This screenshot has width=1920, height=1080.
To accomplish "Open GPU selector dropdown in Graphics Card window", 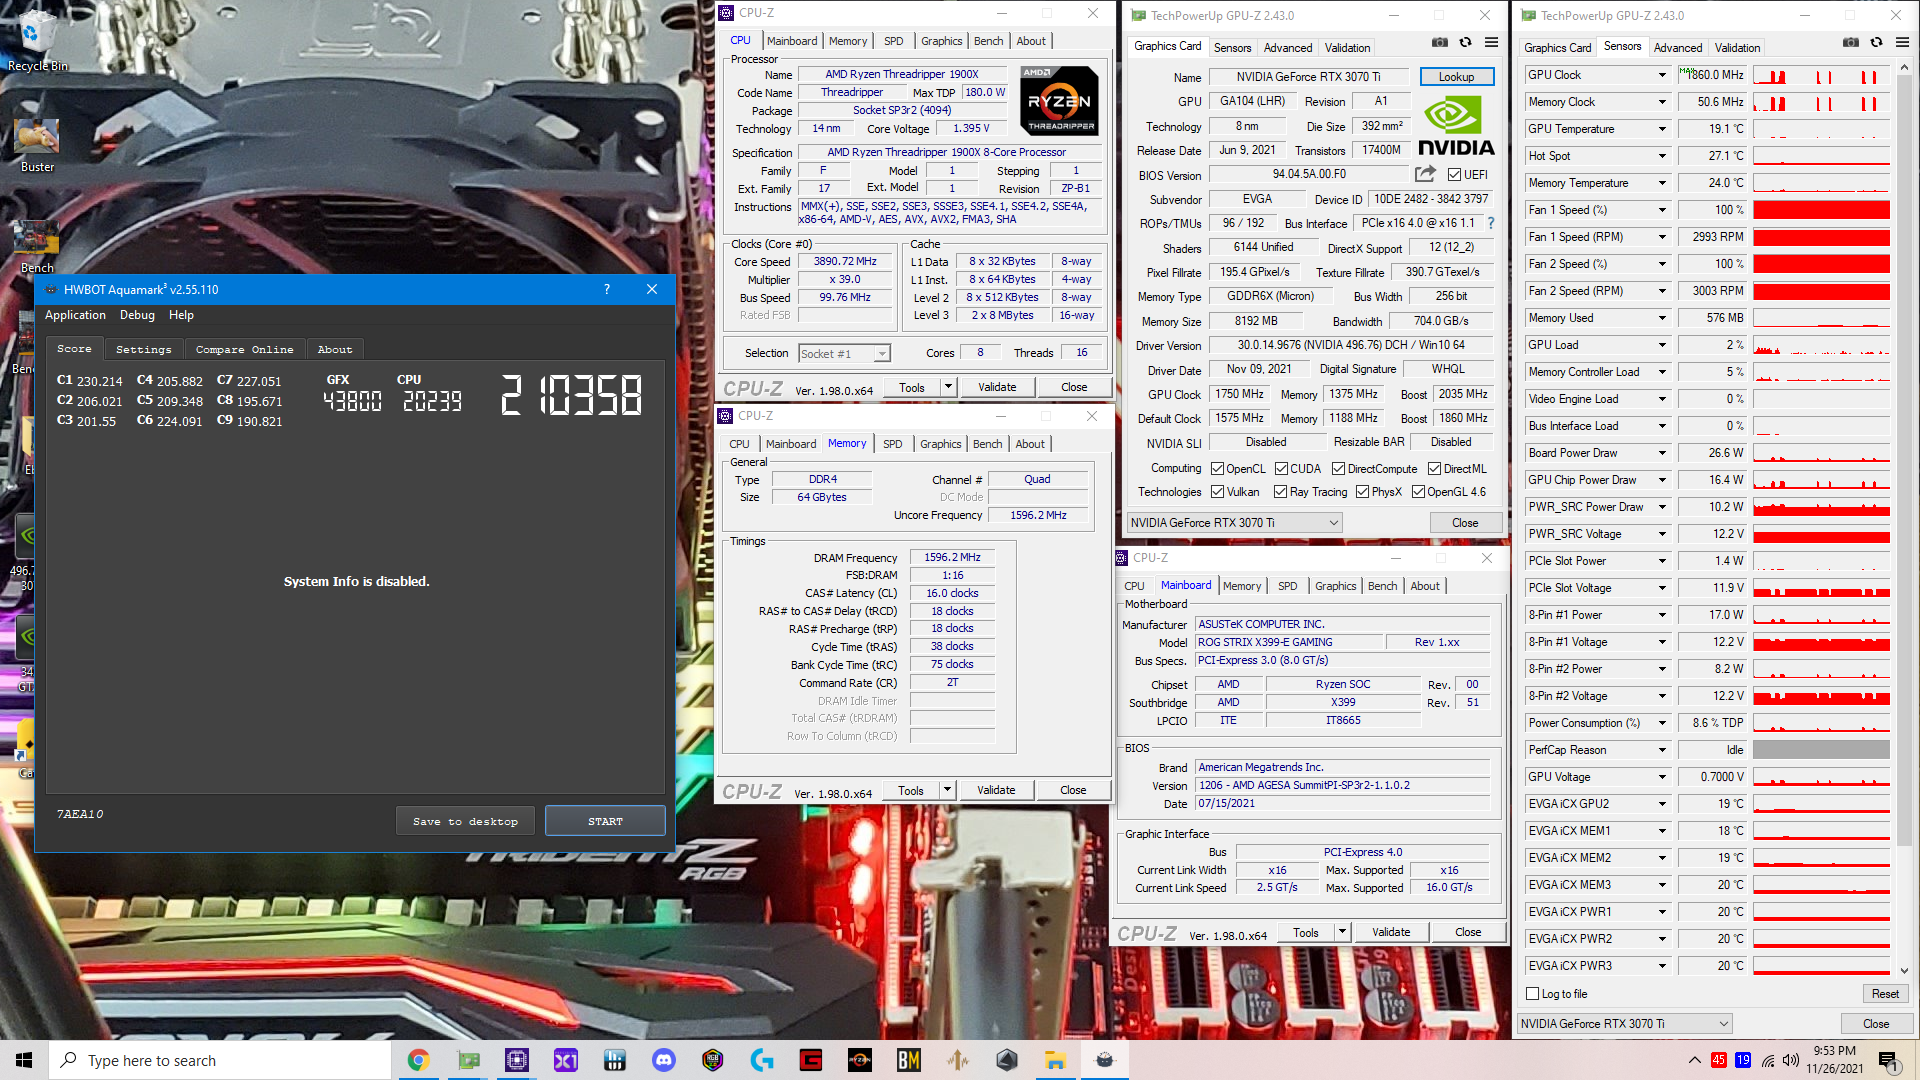I will click(1234, 523).
